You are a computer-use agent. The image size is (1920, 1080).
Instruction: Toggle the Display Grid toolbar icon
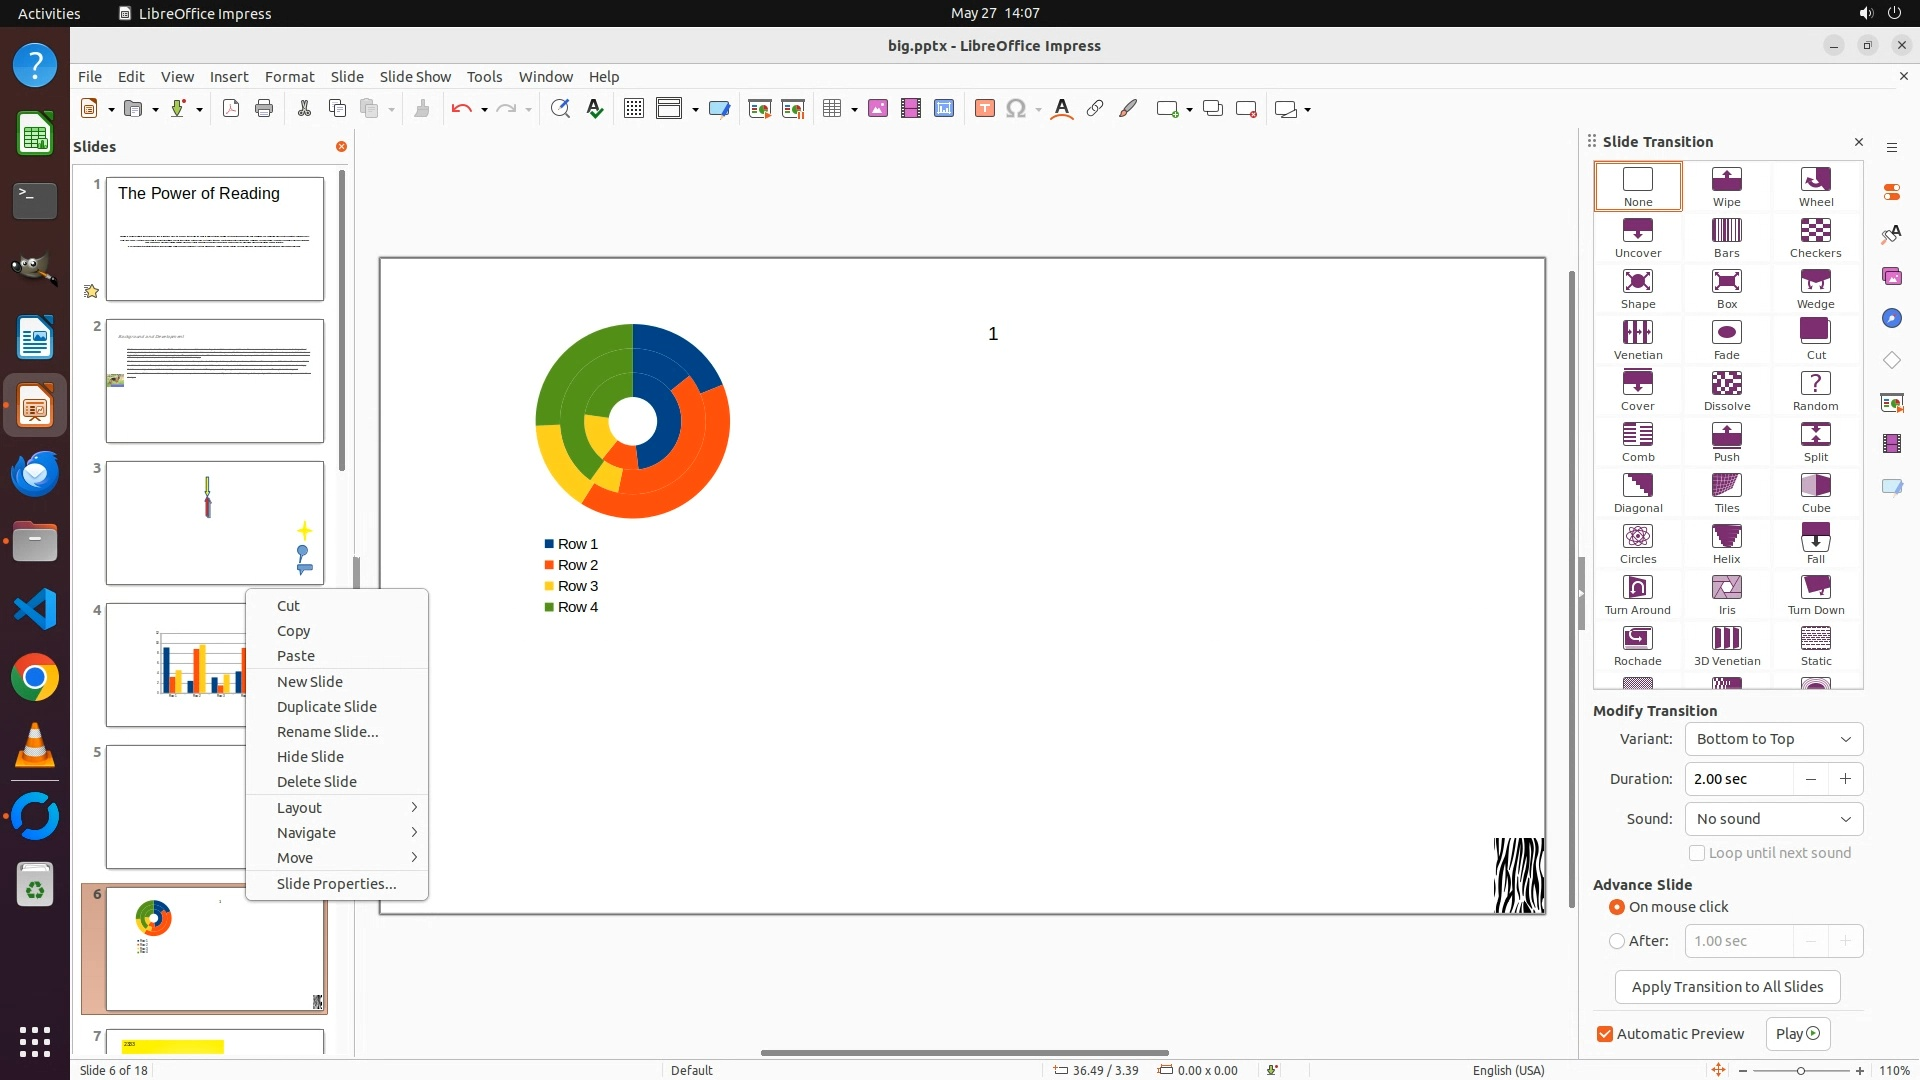[x=633, y=109]
